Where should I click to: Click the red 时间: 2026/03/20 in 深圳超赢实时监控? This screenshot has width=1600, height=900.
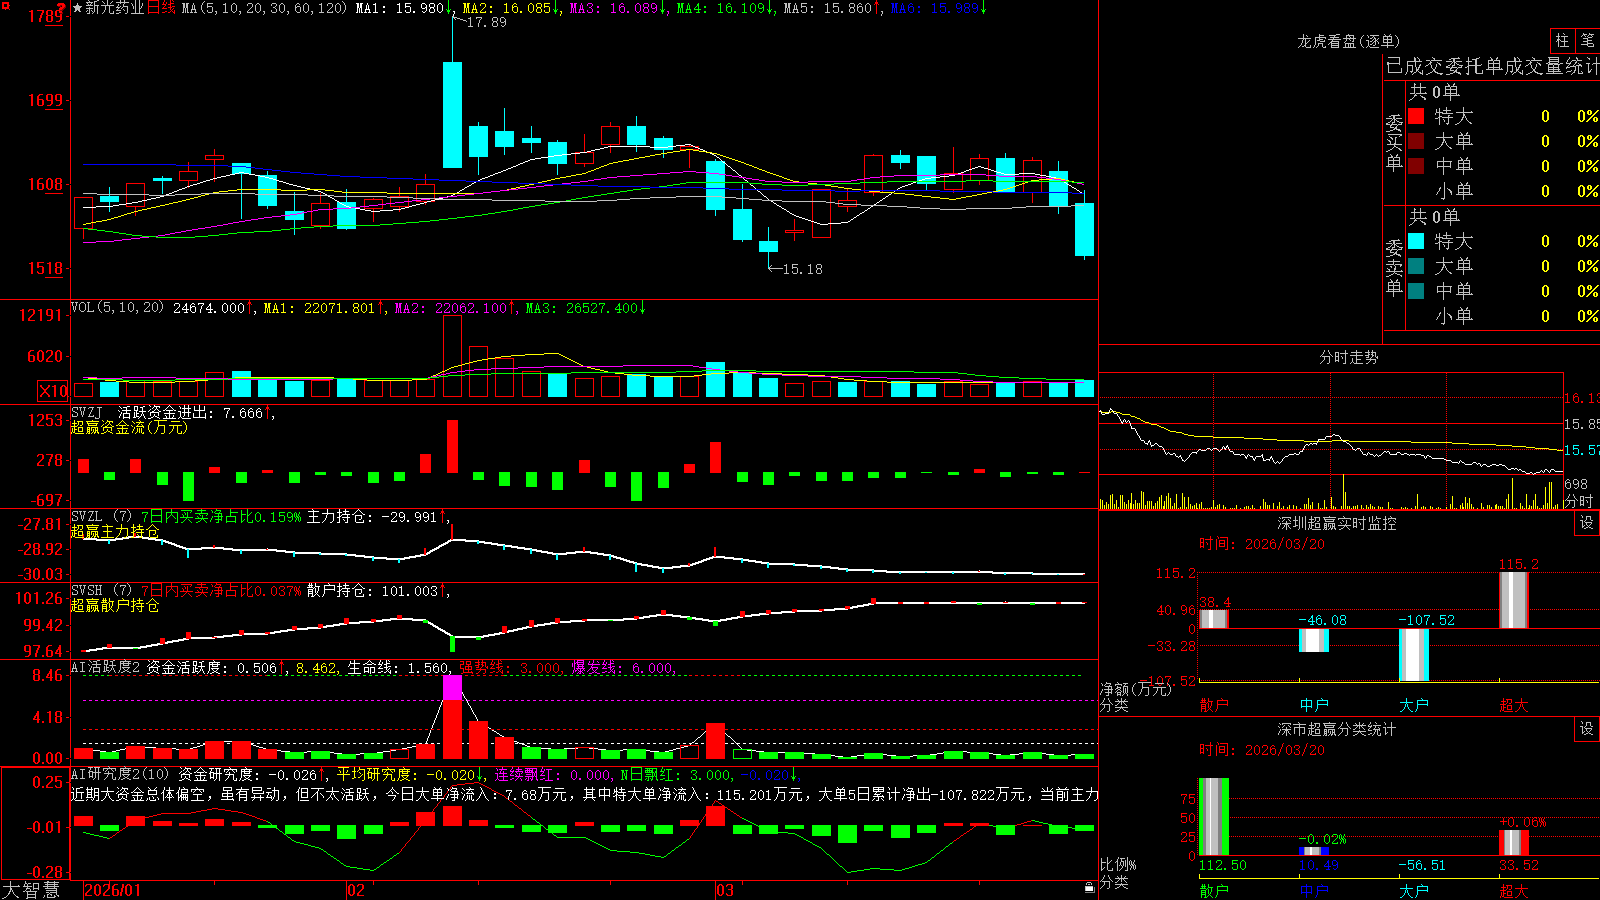[x=1262, y=544]
